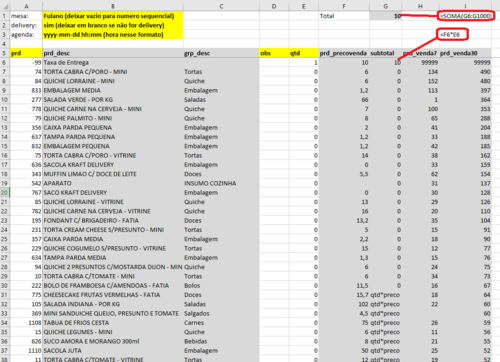Click qtd cell for Taxa de Entrega
500x362 pixels.
304,63
